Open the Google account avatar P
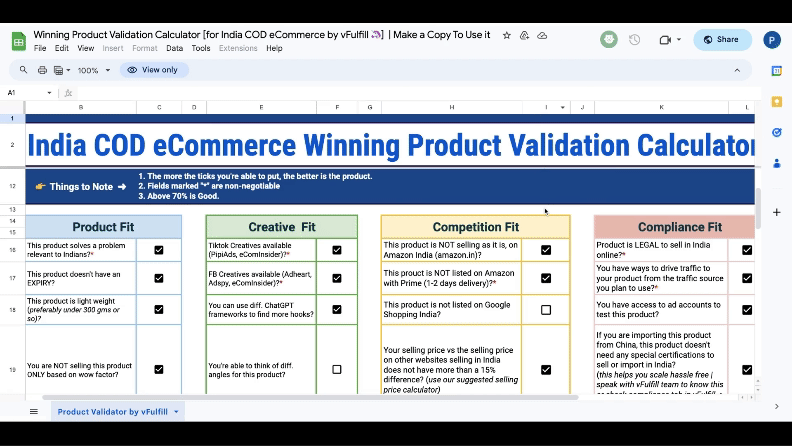The height and width of the screenshot is (446, 792). click(x=772, y=39)
